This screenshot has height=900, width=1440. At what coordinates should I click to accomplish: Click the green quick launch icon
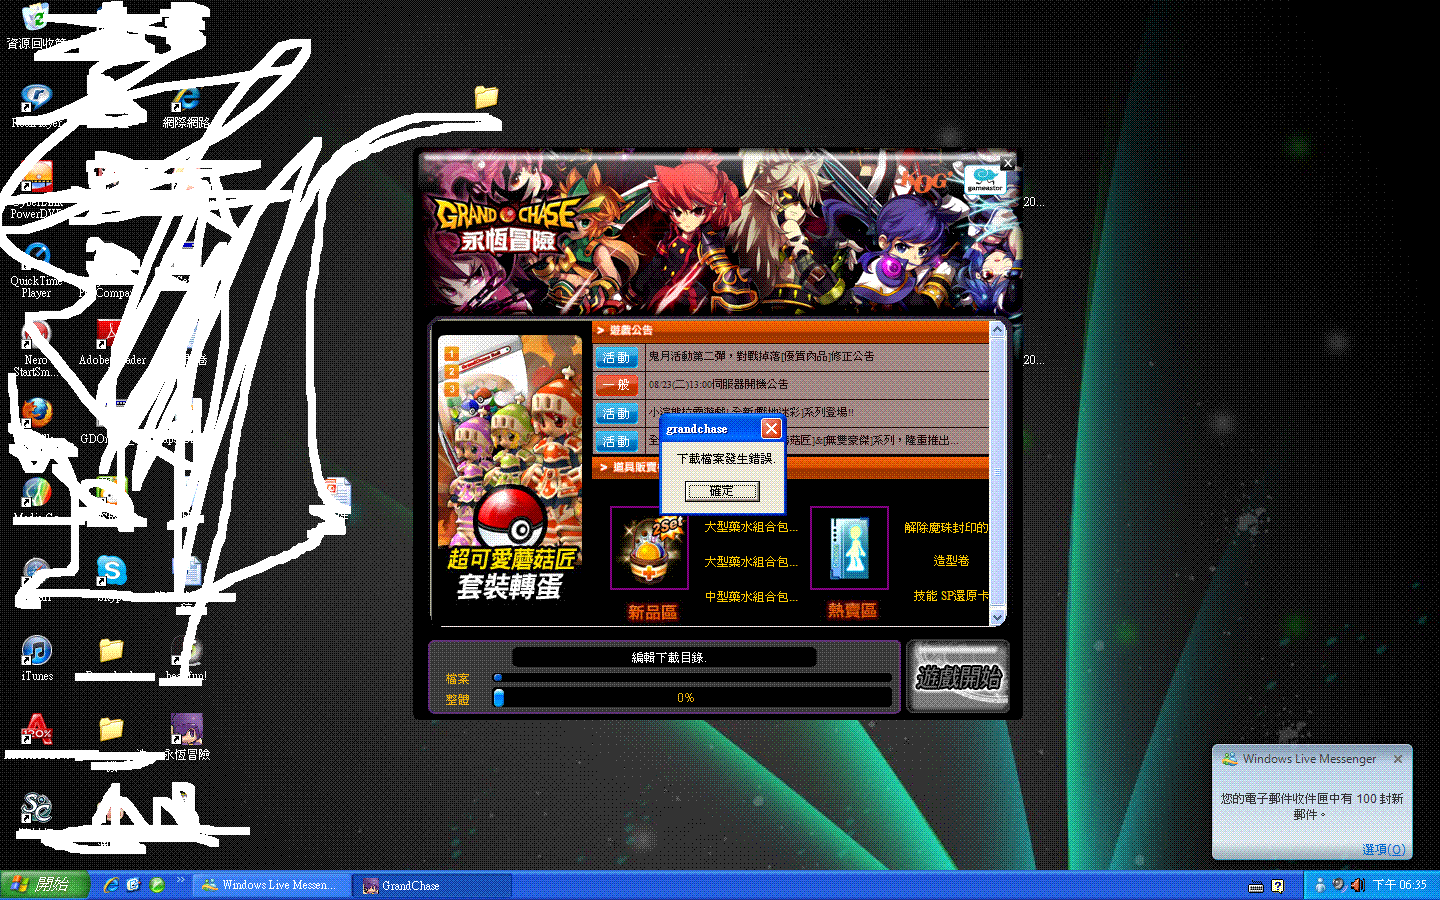point(157,885)
